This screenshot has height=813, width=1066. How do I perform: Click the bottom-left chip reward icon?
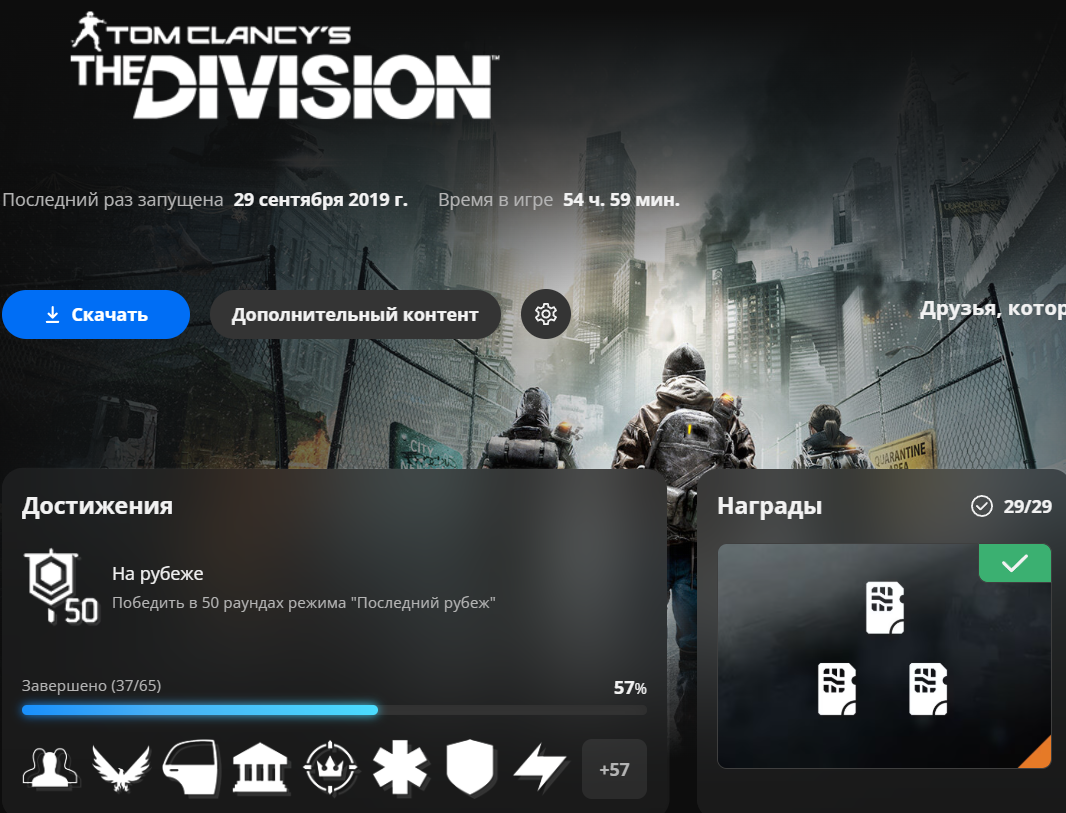tap(837, 689)
